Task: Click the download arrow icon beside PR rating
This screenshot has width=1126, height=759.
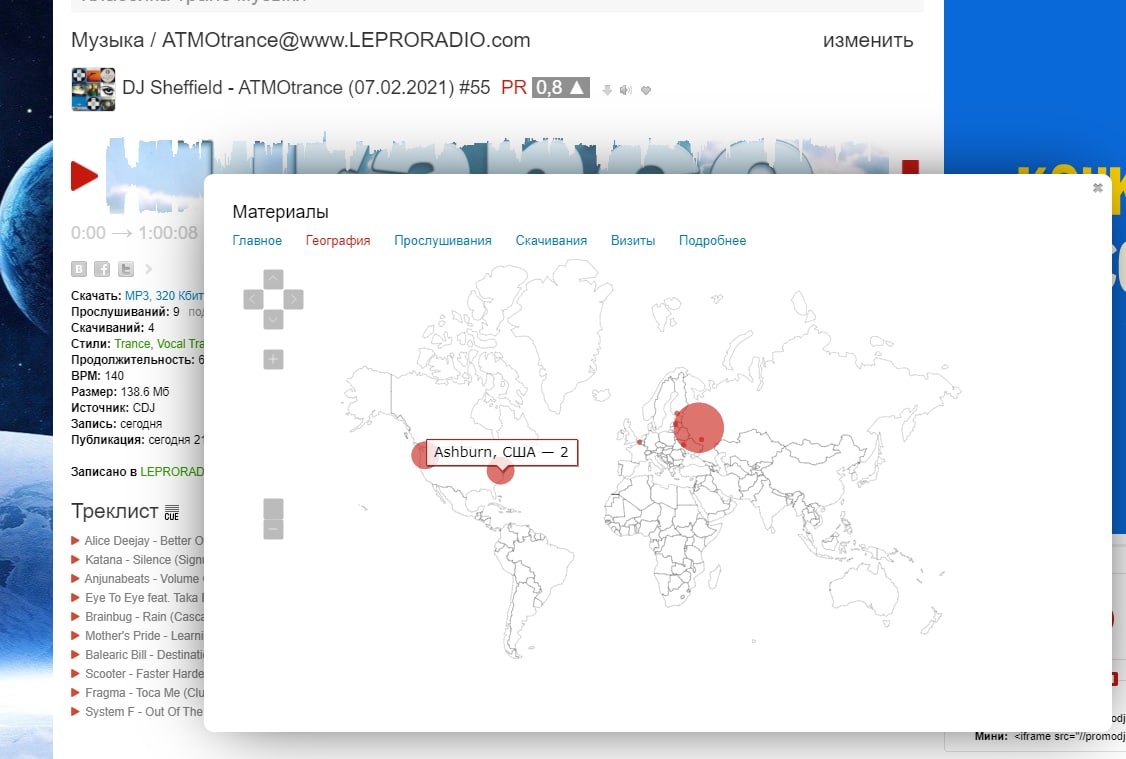Action: click(x=607, y=90)
